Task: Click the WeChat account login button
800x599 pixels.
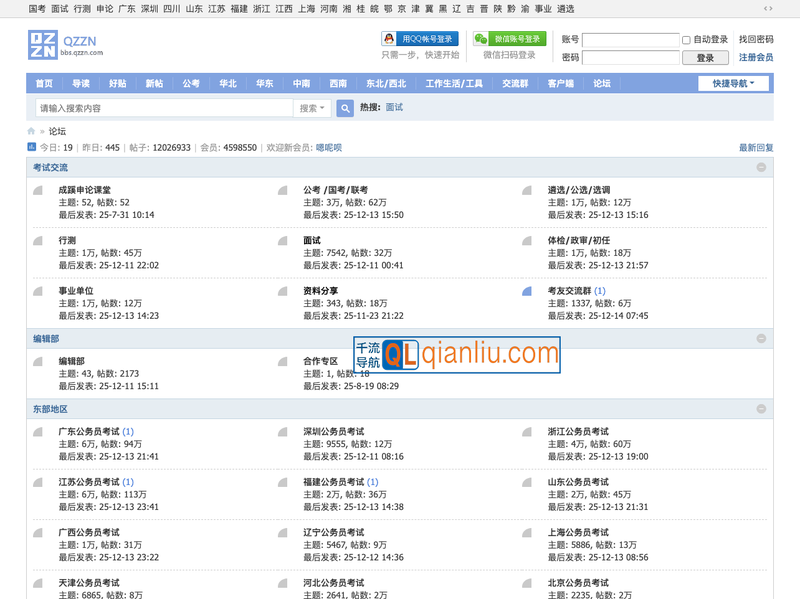Action: click(510, 39)
